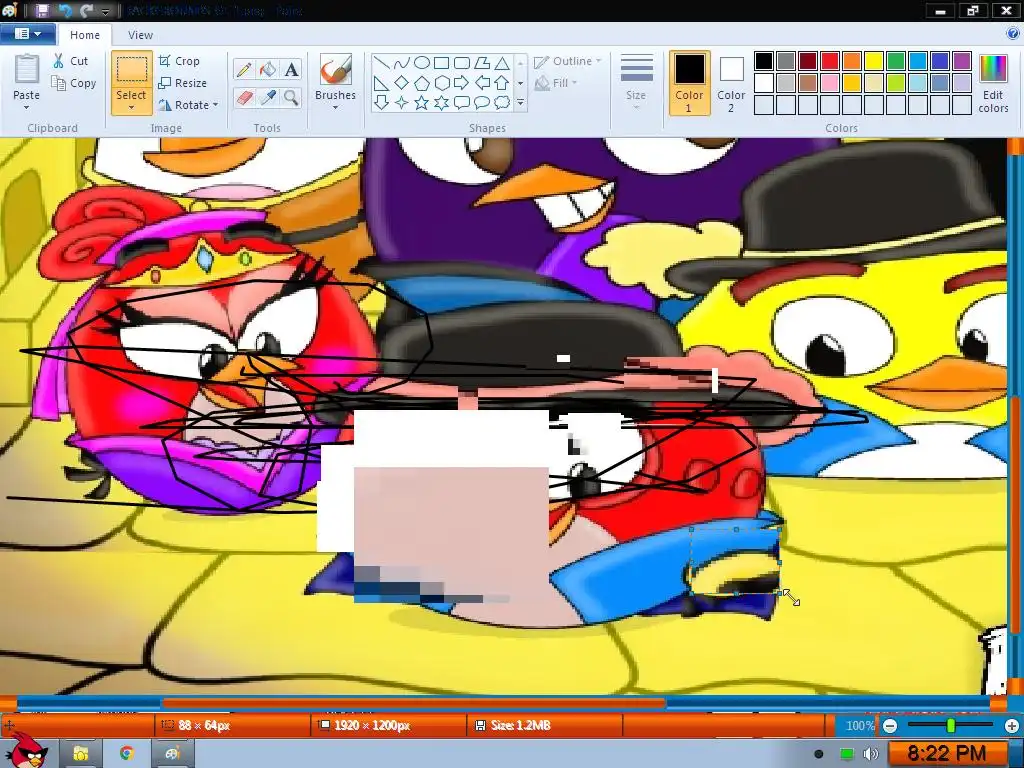Select the Curve shape
The image size is (1024, 768).
coord(402,63)
